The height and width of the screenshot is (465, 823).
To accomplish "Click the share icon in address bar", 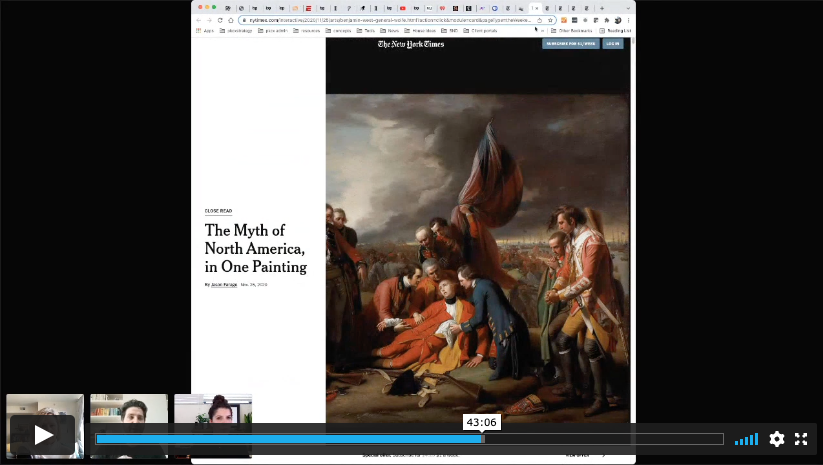I will [x=539, y=20].
